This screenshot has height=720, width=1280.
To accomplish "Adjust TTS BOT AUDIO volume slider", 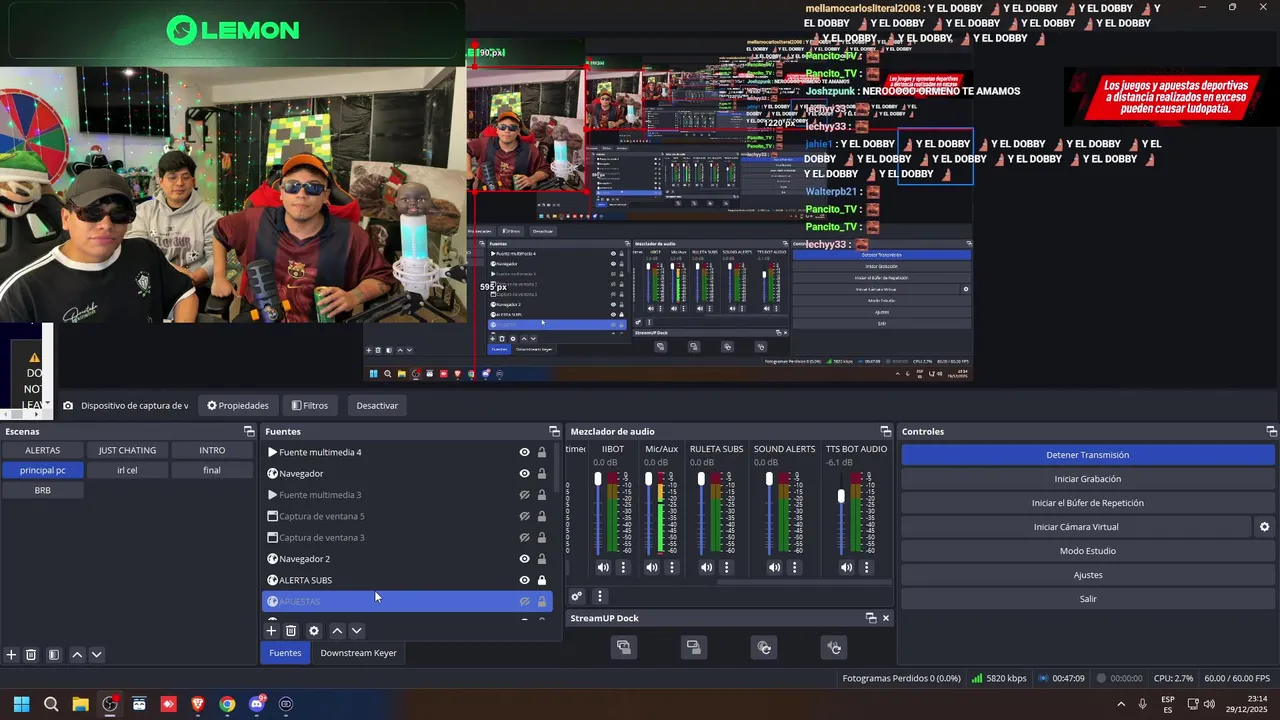I will pos(841,497).
